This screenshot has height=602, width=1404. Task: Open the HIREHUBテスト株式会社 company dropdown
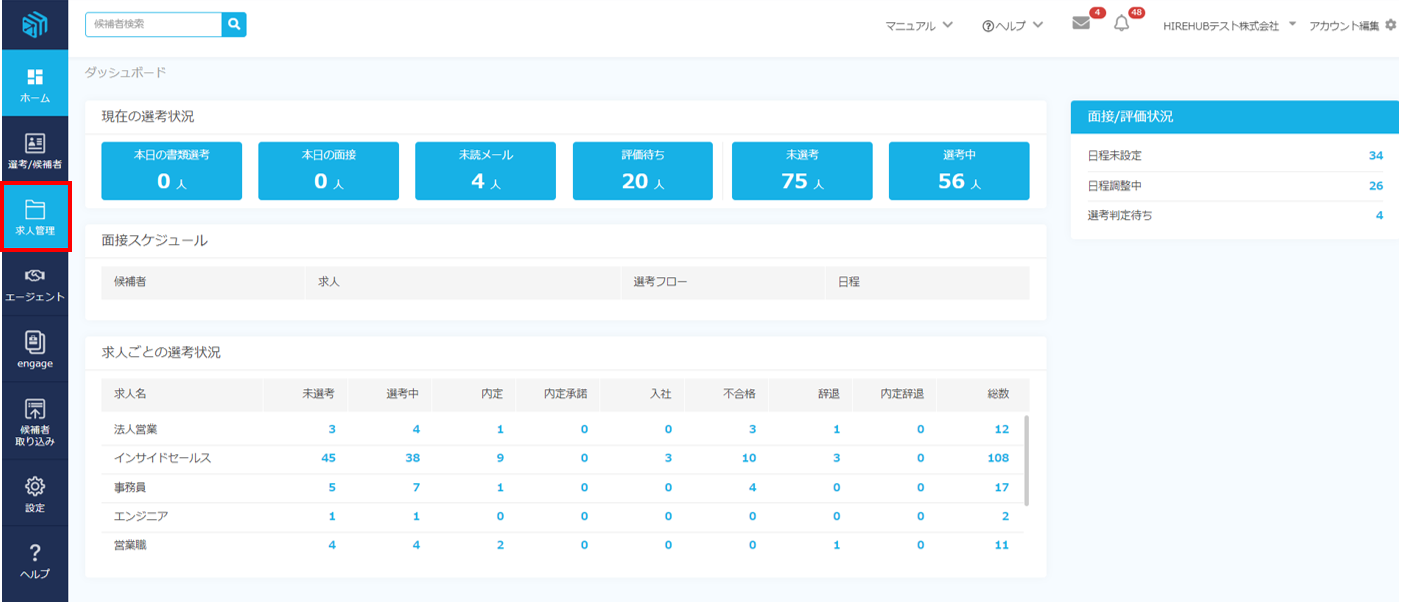coord(1228,25)
